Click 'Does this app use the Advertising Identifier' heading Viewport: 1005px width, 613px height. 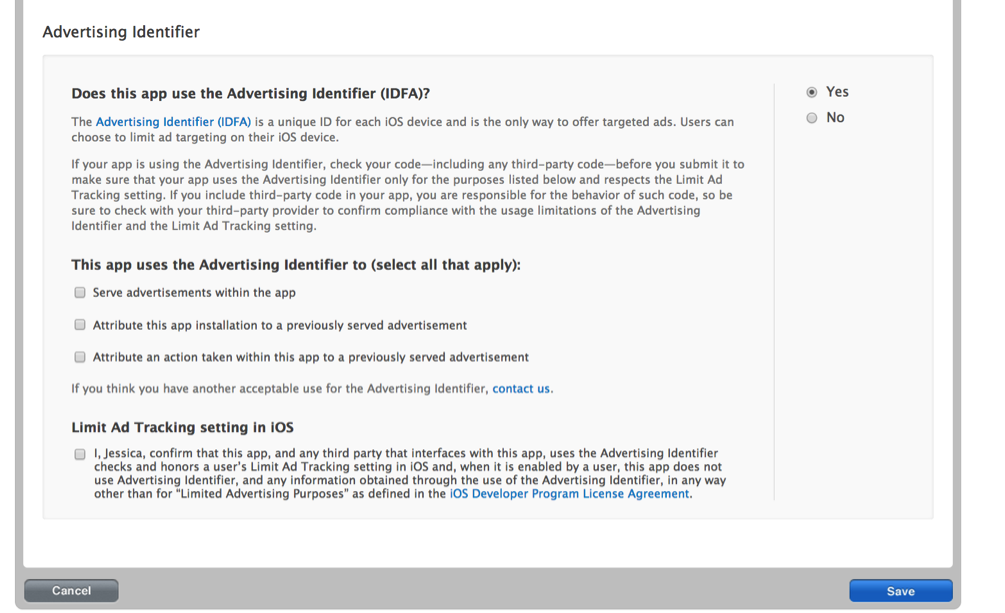click(250, 94)
